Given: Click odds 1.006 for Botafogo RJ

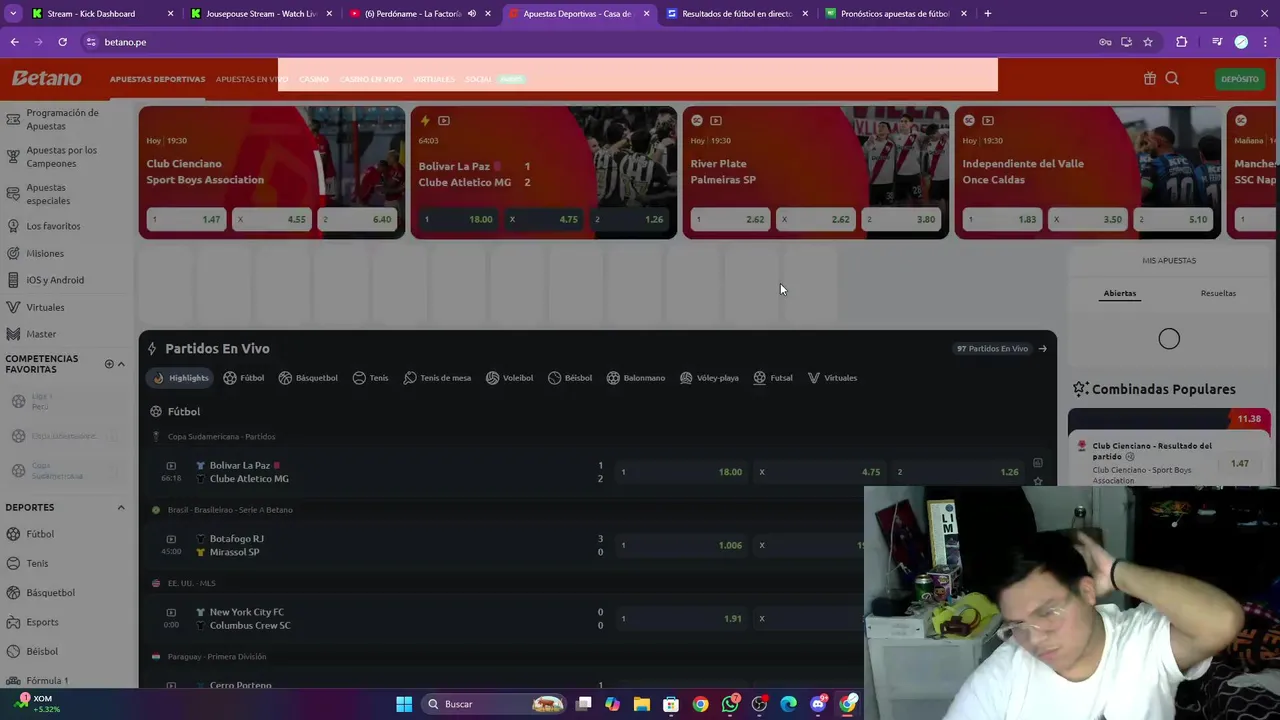Looking at the screenshot, I should click(682, 545).
